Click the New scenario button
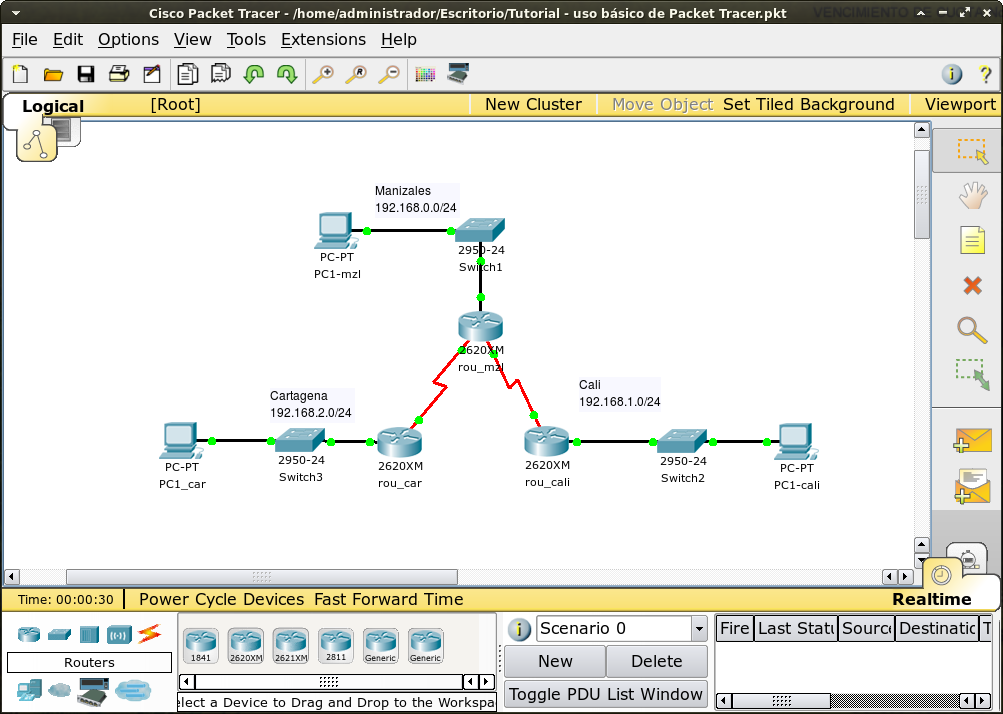Screen dimensions: 1003x714 [555, 661]
